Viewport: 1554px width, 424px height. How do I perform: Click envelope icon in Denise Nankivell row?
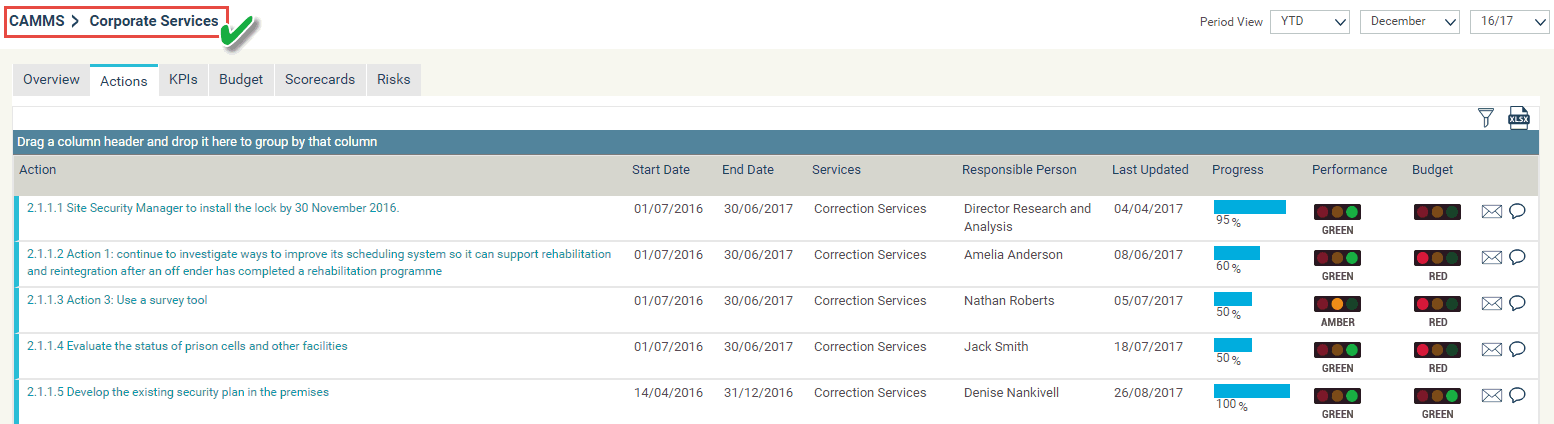1491,395
